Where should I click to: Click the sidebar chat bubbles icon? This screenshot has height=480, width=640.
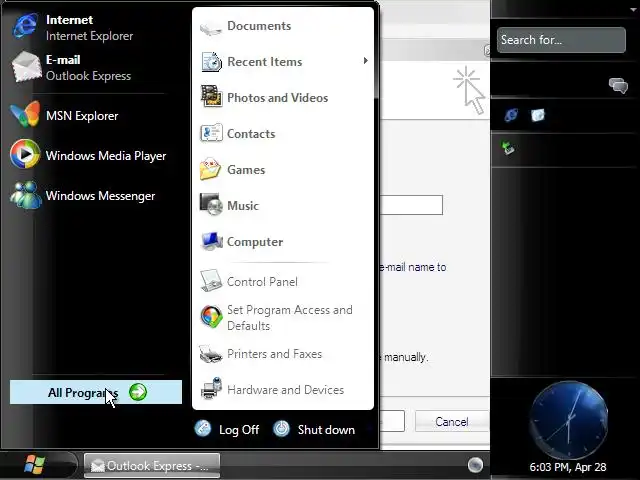[x=618, y=86]
